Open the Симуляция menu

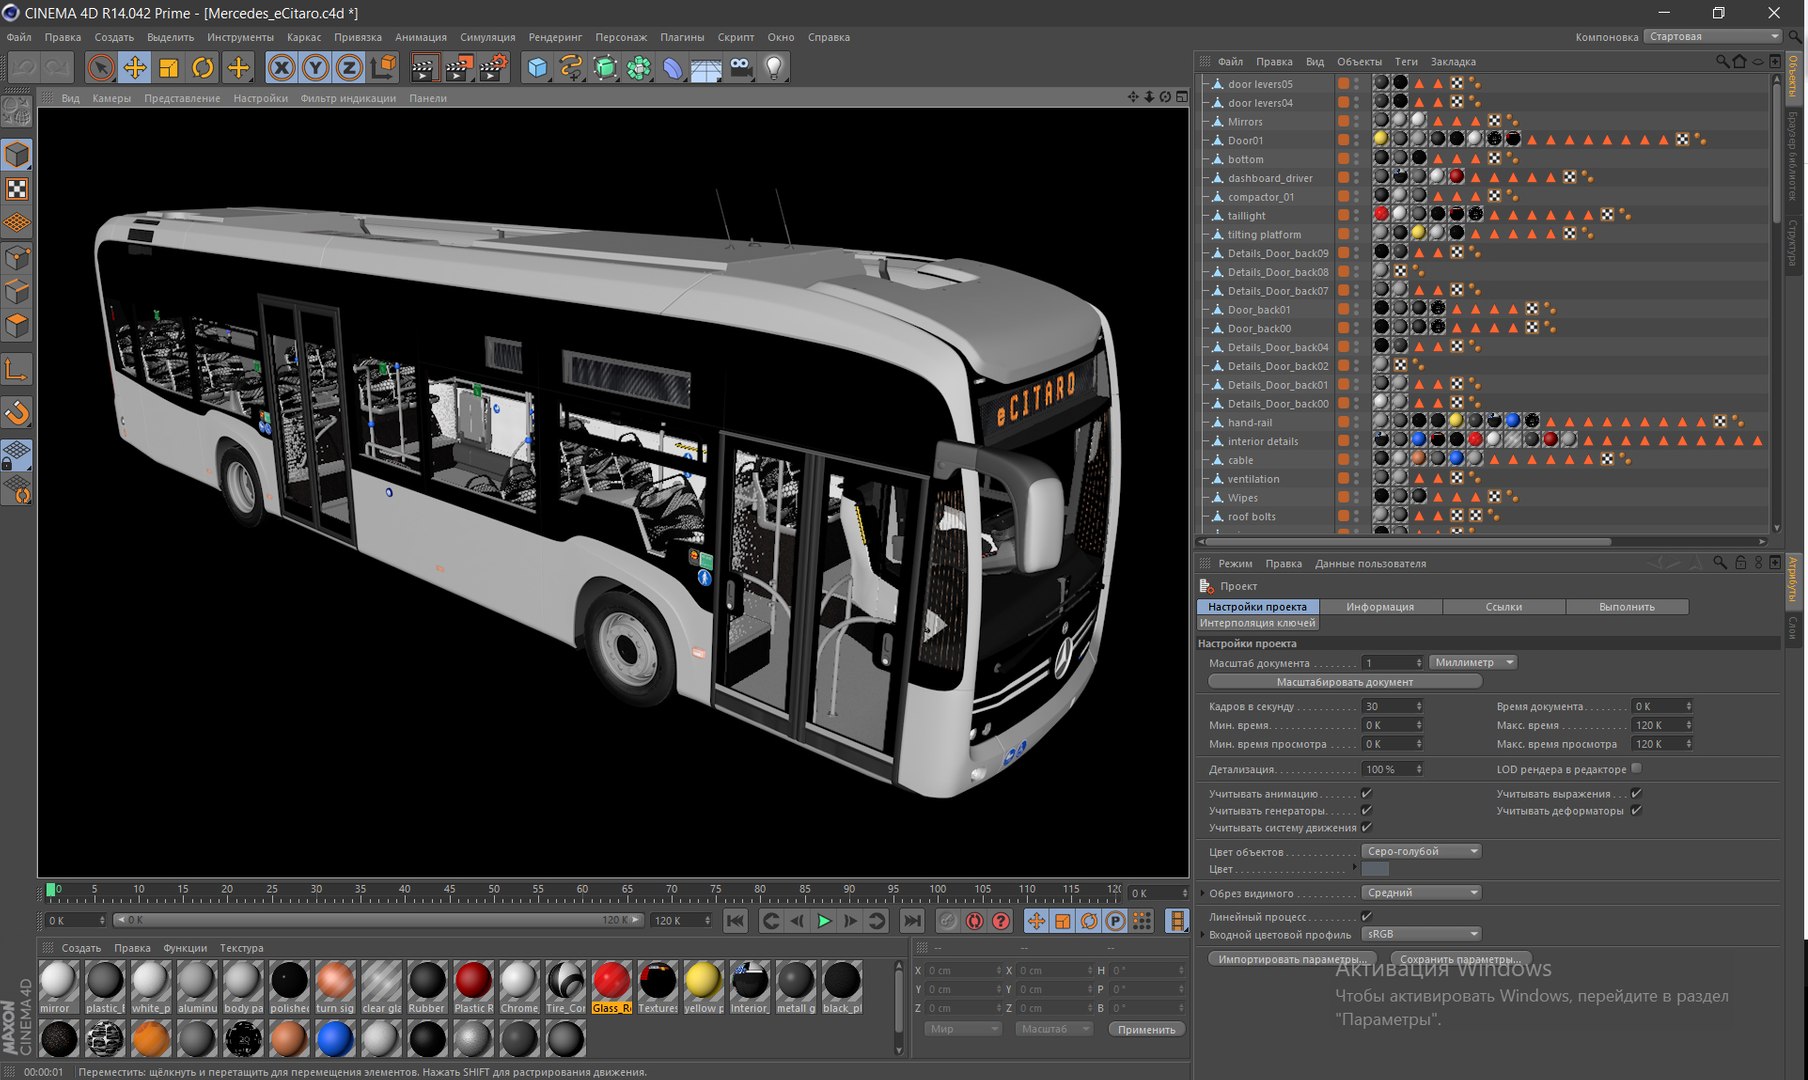[x=488, y=37]
